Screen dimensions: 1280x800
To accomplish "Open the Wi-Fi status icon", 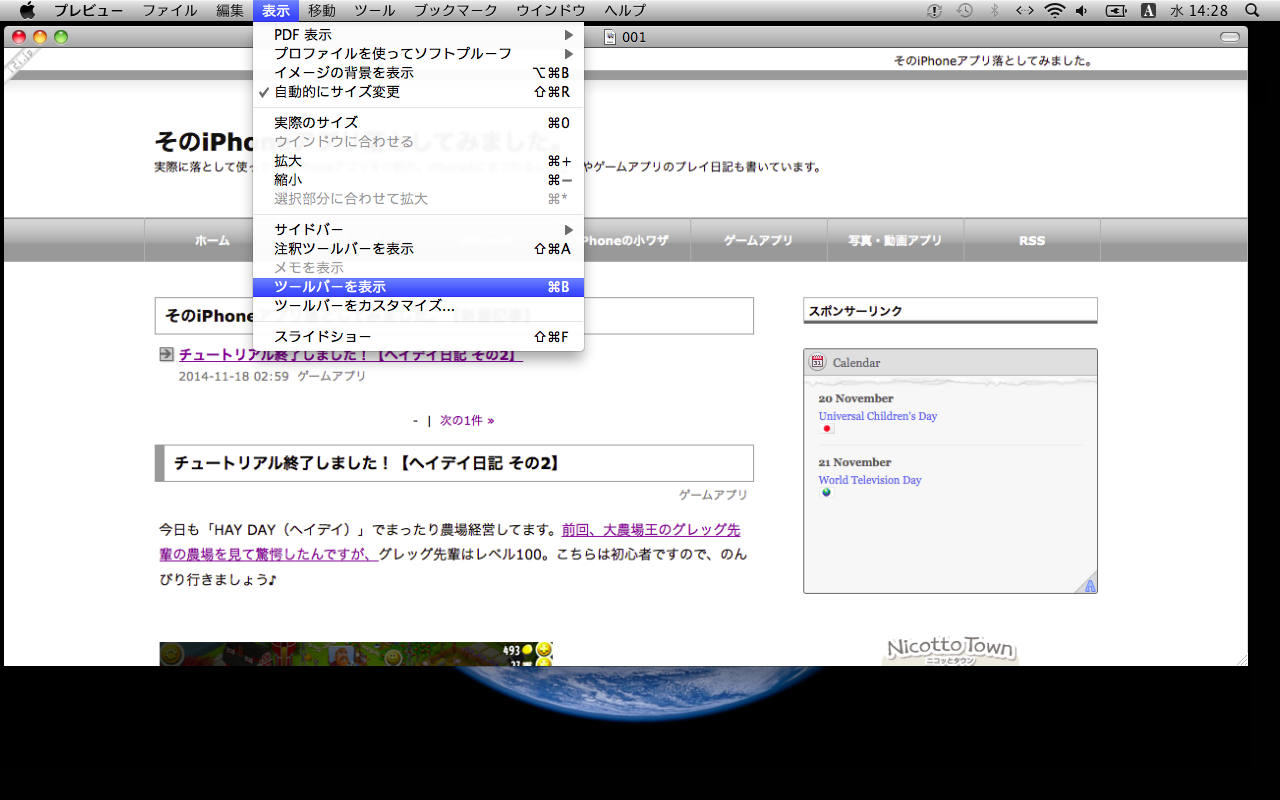I will coord(1054,10).
